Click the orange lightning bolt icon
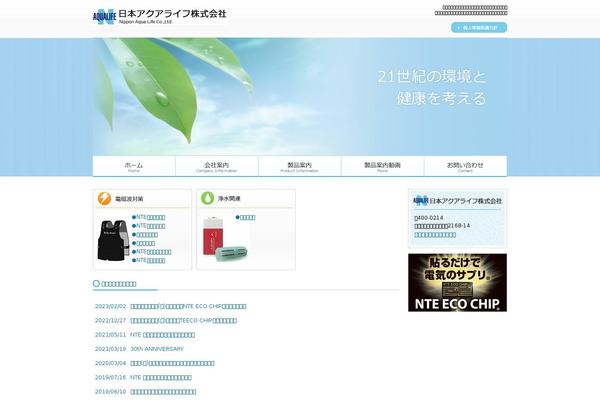Viewport: 600px width, 400px height. 104,199
